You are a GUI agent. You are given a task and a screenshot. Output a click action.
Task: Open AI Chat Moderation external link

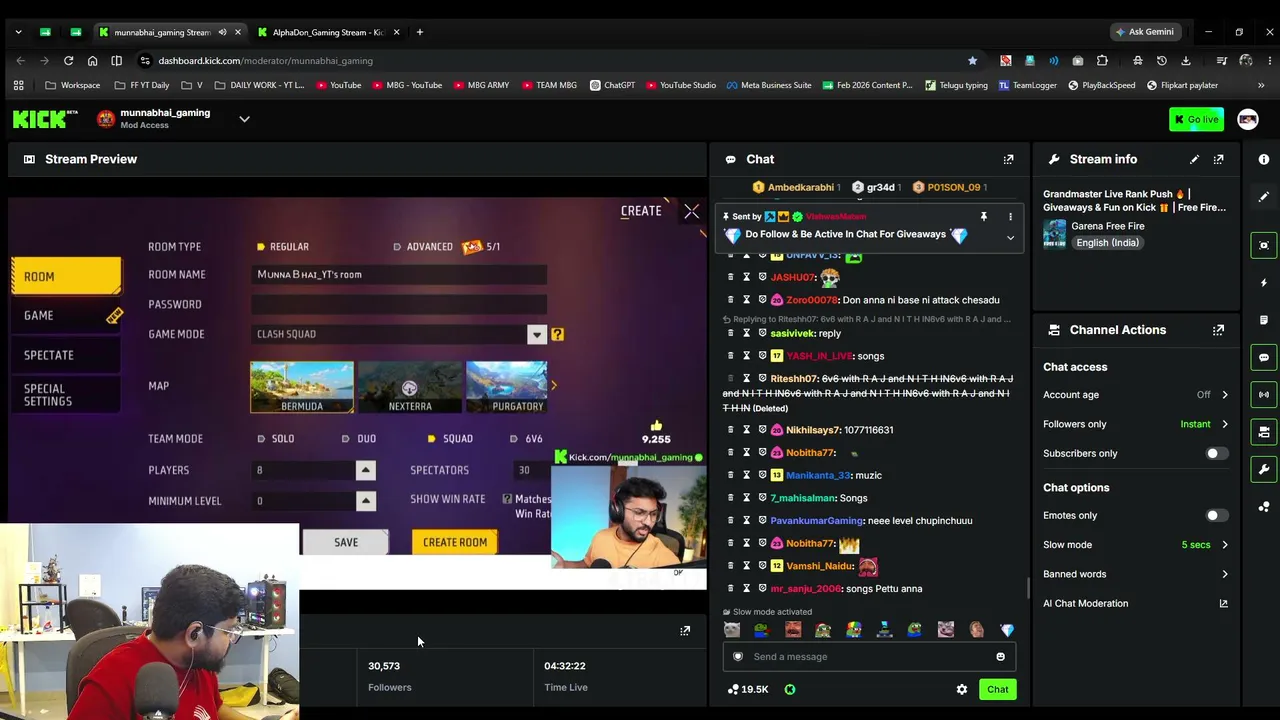tap(1223, 603)
